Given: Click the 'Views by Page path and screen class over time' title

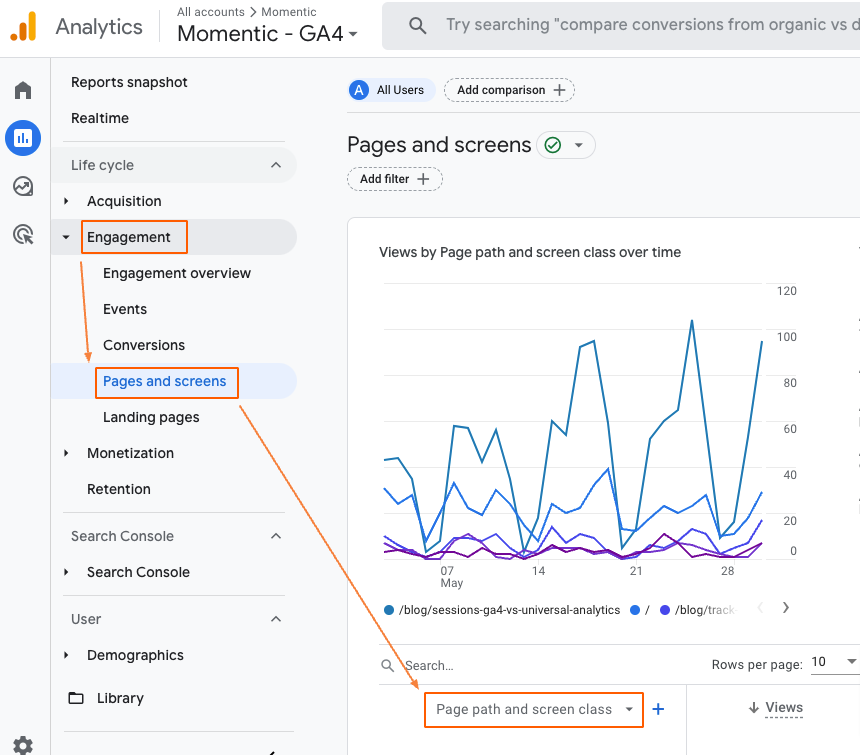Looking at the screenshot, I should pos(530,252).
